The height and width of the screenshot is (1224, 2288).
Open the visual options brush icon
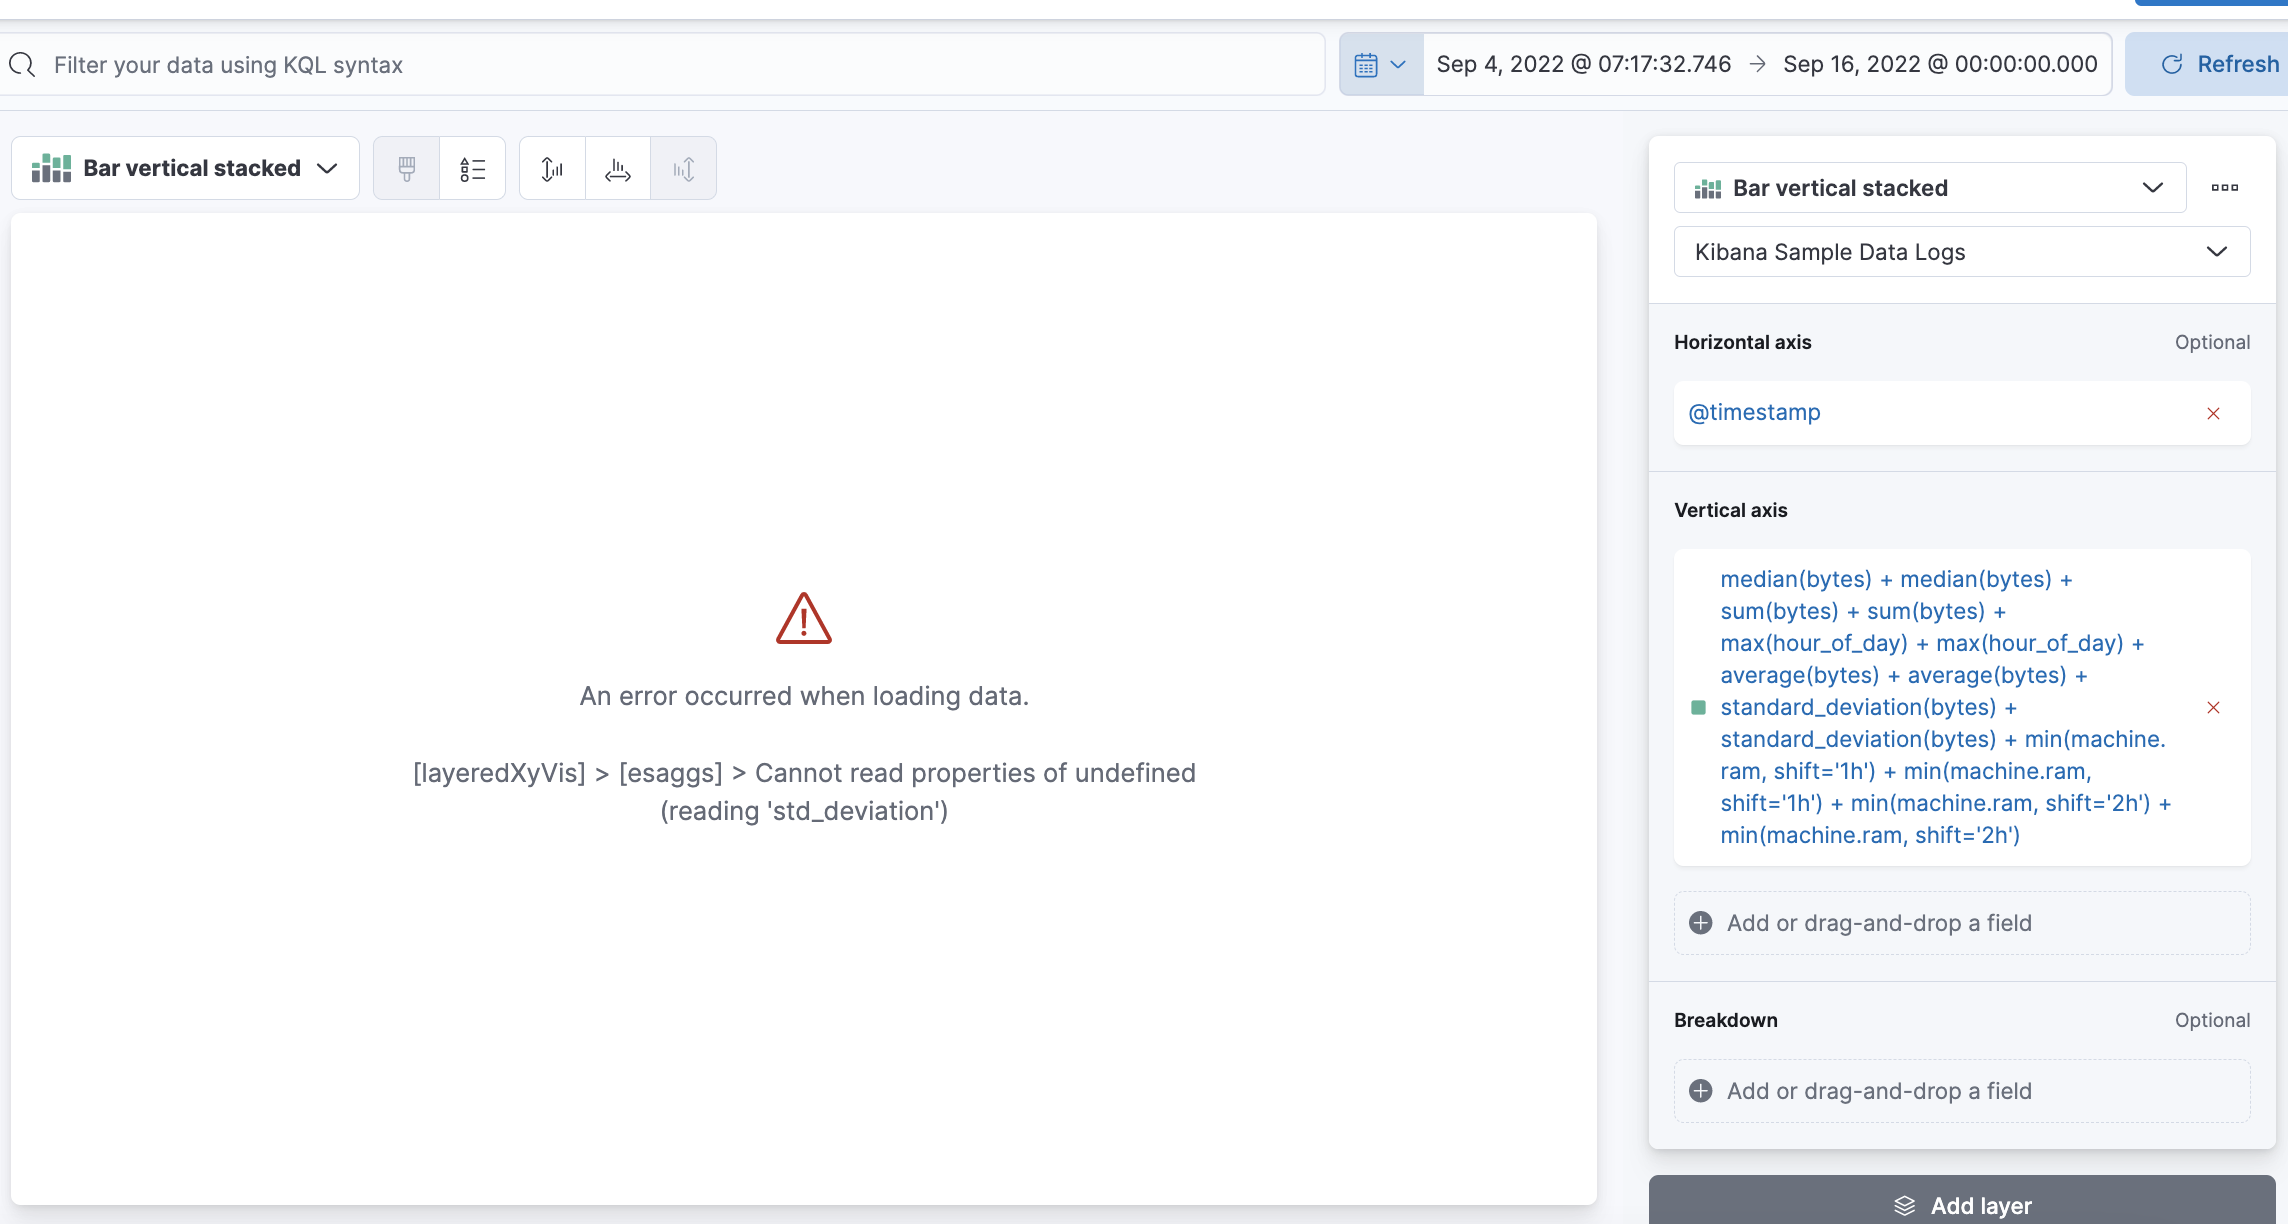[406, 168]
